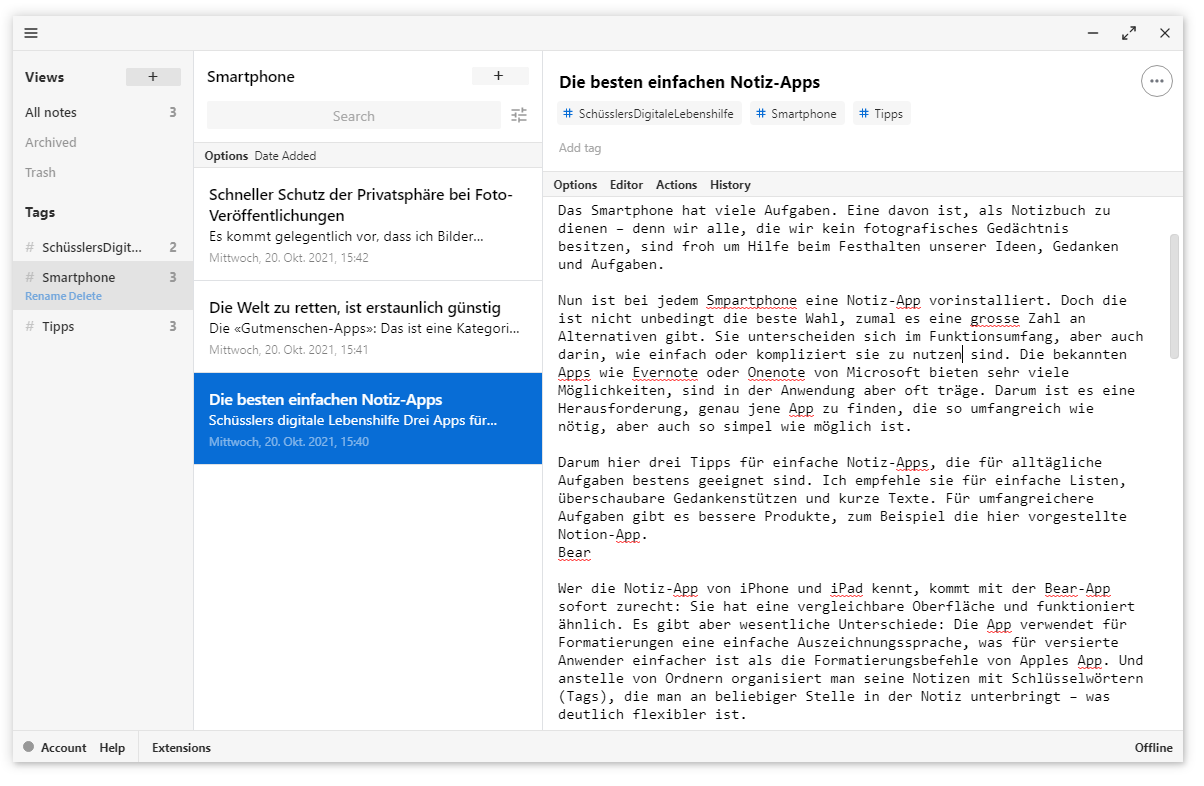This screenshot has width=1204, height=786.
Task: Select note Die besten einfachen Notiz-Apps in list
Action: coord(368,419)
